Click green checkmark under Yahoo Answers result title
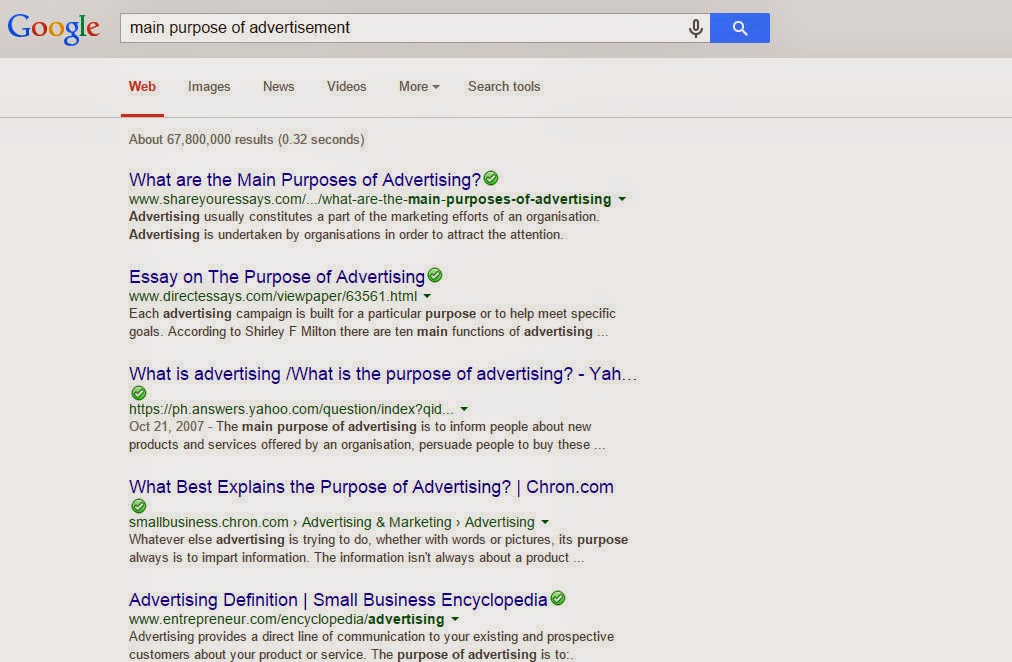 pos(139,393)
